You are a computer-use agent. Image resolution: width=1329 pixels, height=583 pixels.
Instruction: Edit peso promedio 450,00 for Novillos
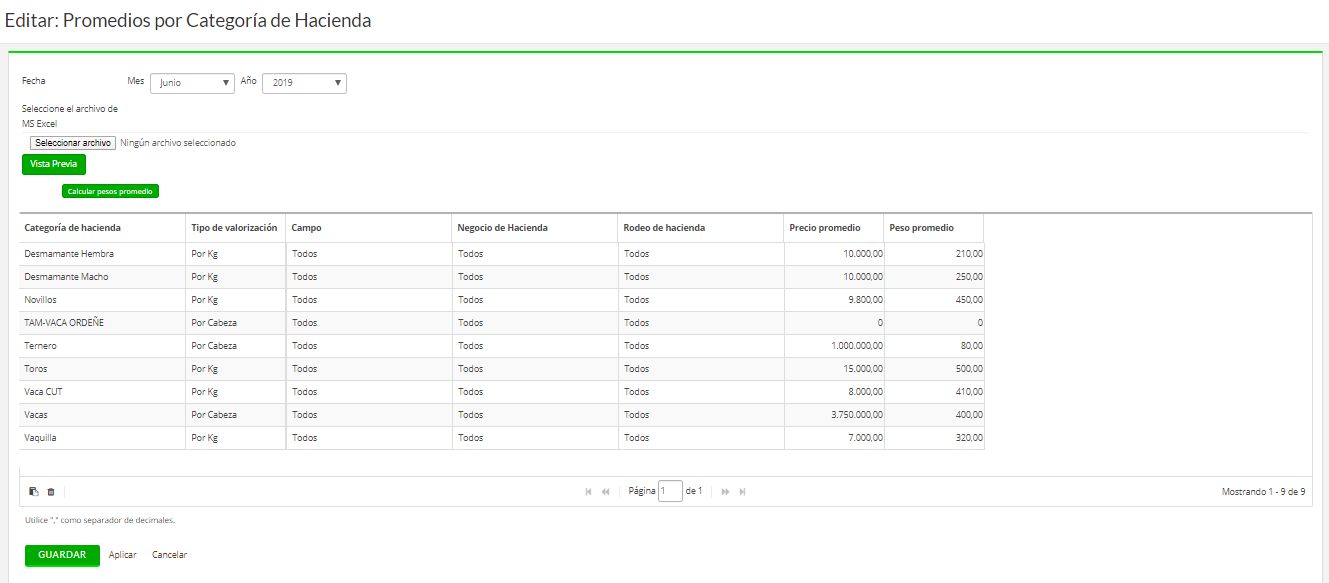point(934,300)
